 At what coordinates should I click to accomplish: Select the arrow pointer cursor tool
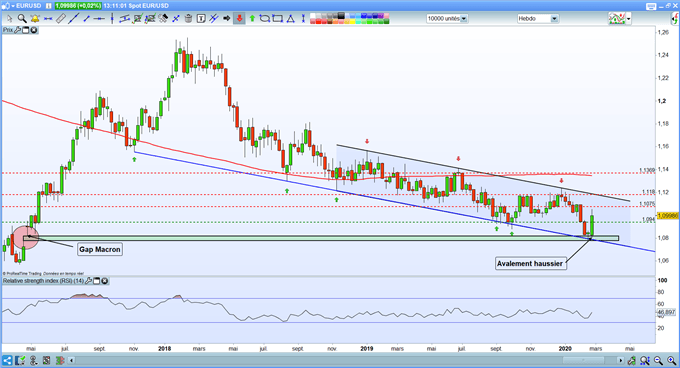coord(9,19)
